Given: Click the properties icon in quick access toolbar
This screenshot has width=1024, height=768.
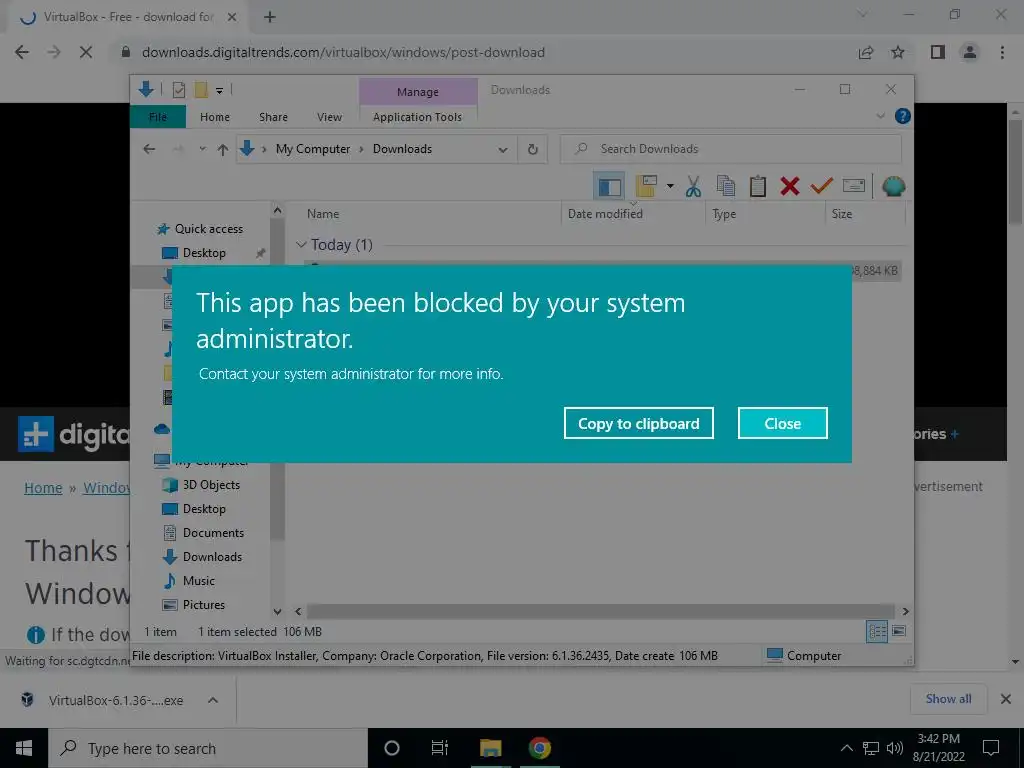Looking at the screenshot, I should click(x=178, y=90).
